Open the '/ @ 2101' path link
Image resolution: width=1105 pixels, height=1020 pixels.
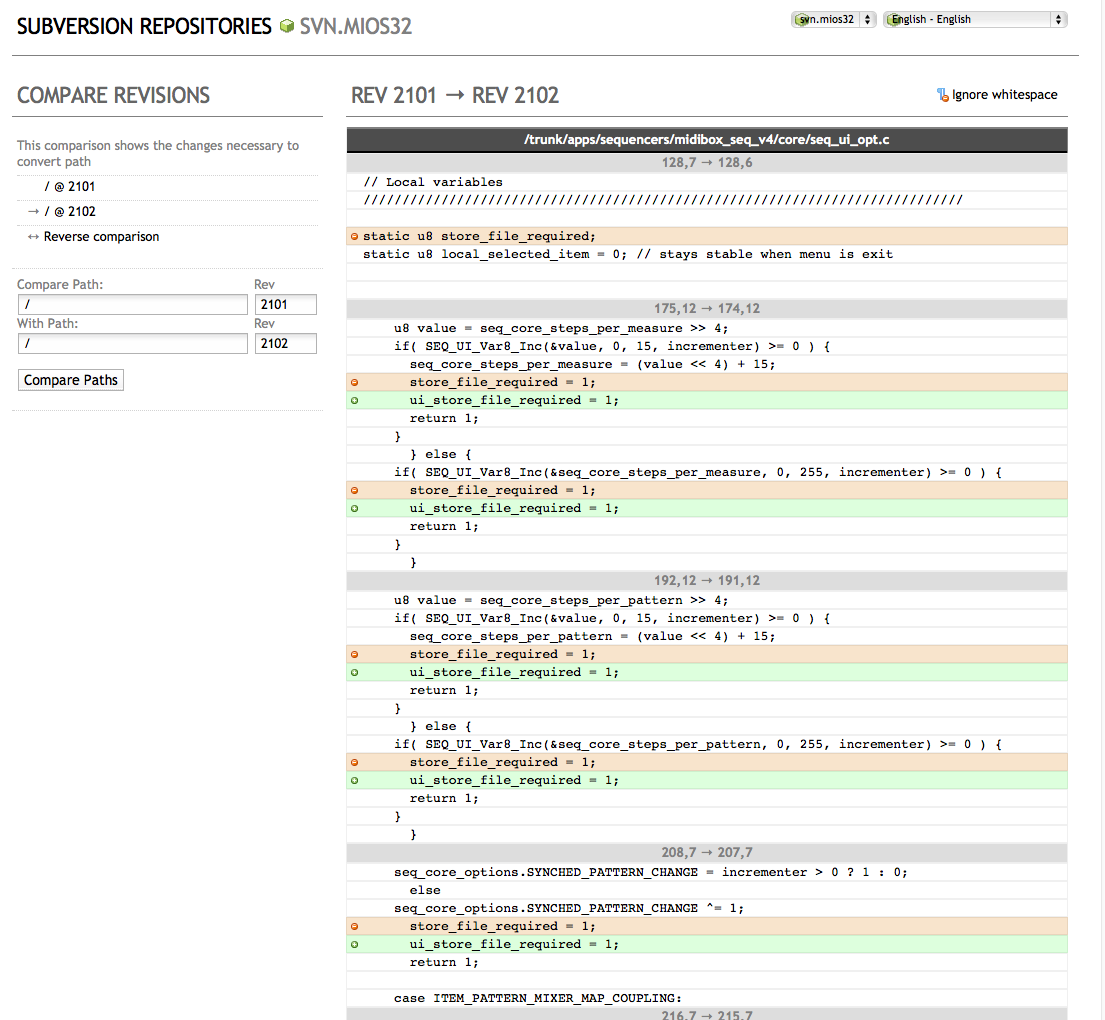coord(70,187)
